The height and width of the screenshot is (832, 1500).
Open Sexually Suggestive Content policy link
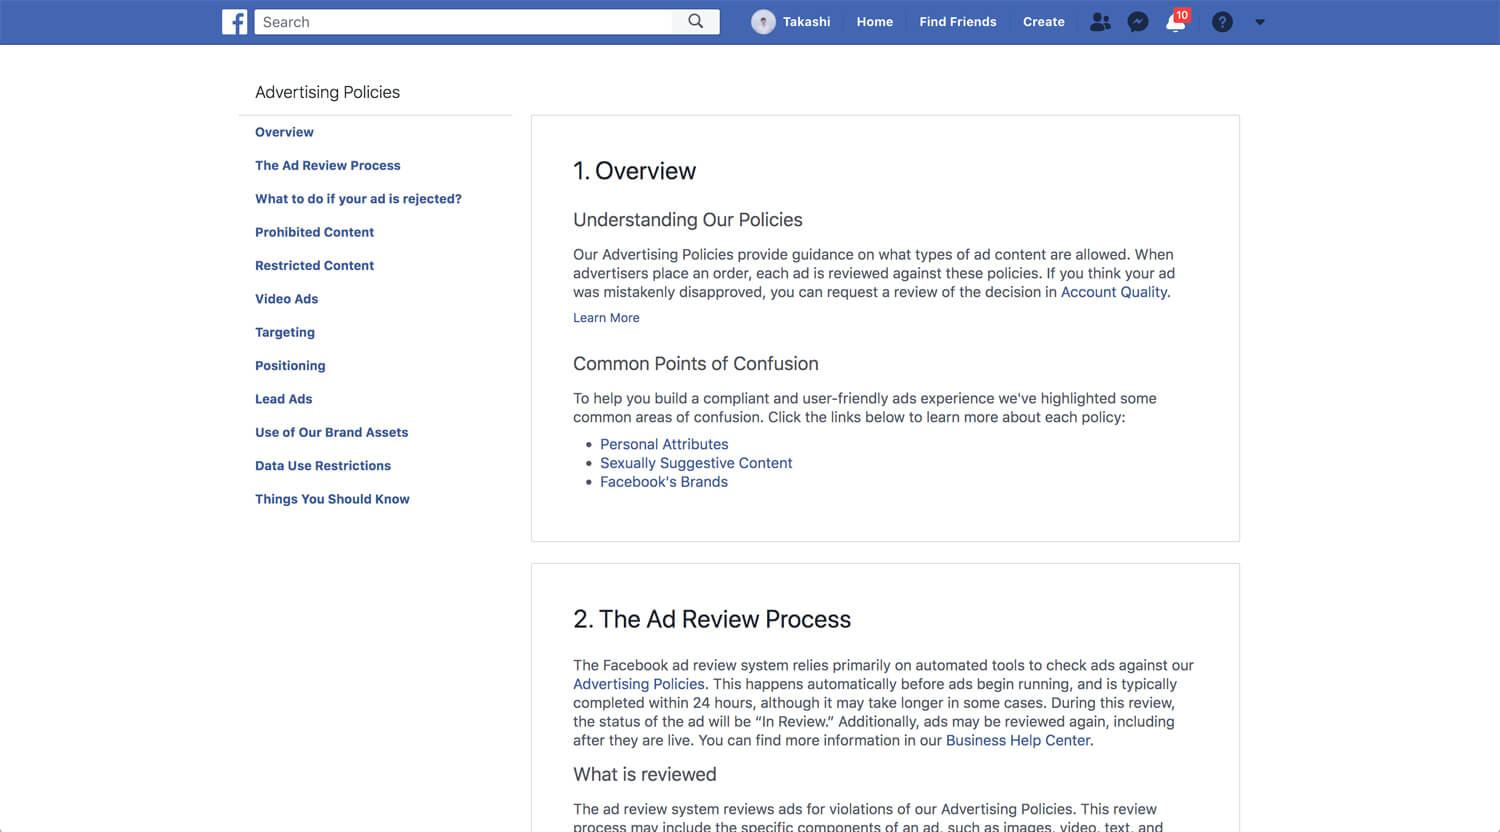click(x=696, y=463)
